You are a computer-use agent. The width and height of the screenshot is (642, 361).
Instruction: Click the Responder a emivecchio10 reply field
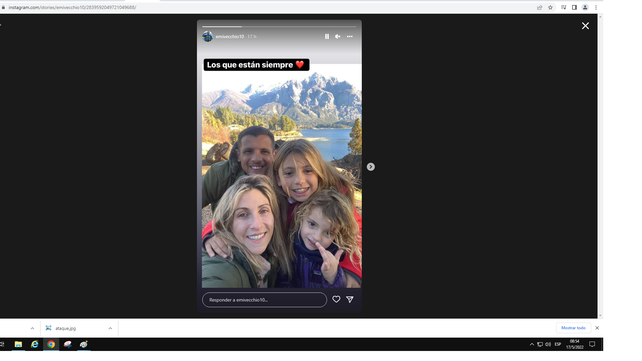pos(264,300)
